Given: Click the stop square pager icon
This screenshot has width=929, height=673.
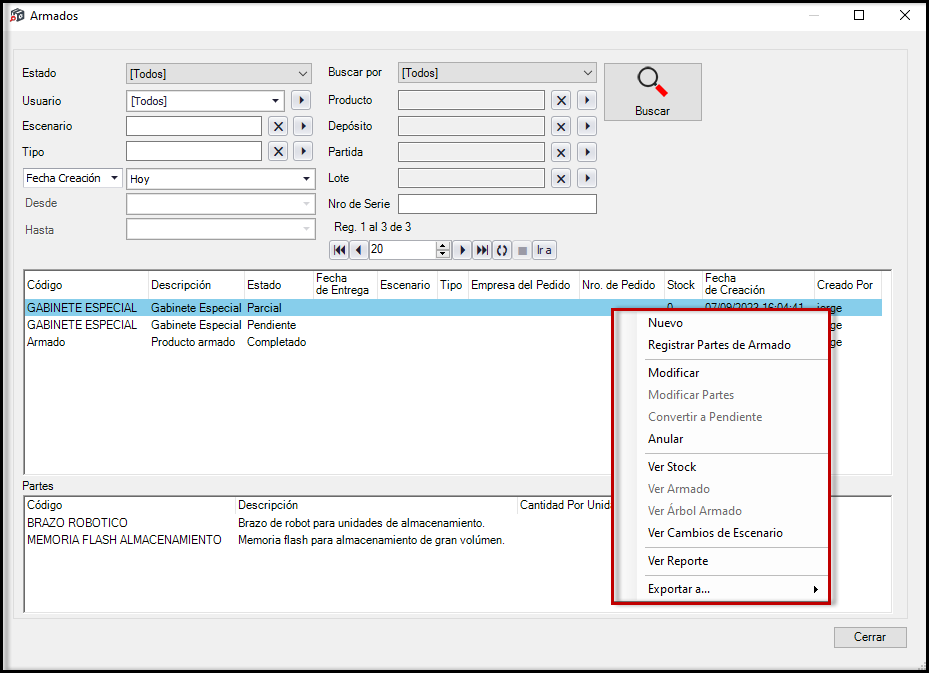Looking at the screenshot, I should (522, 250).
